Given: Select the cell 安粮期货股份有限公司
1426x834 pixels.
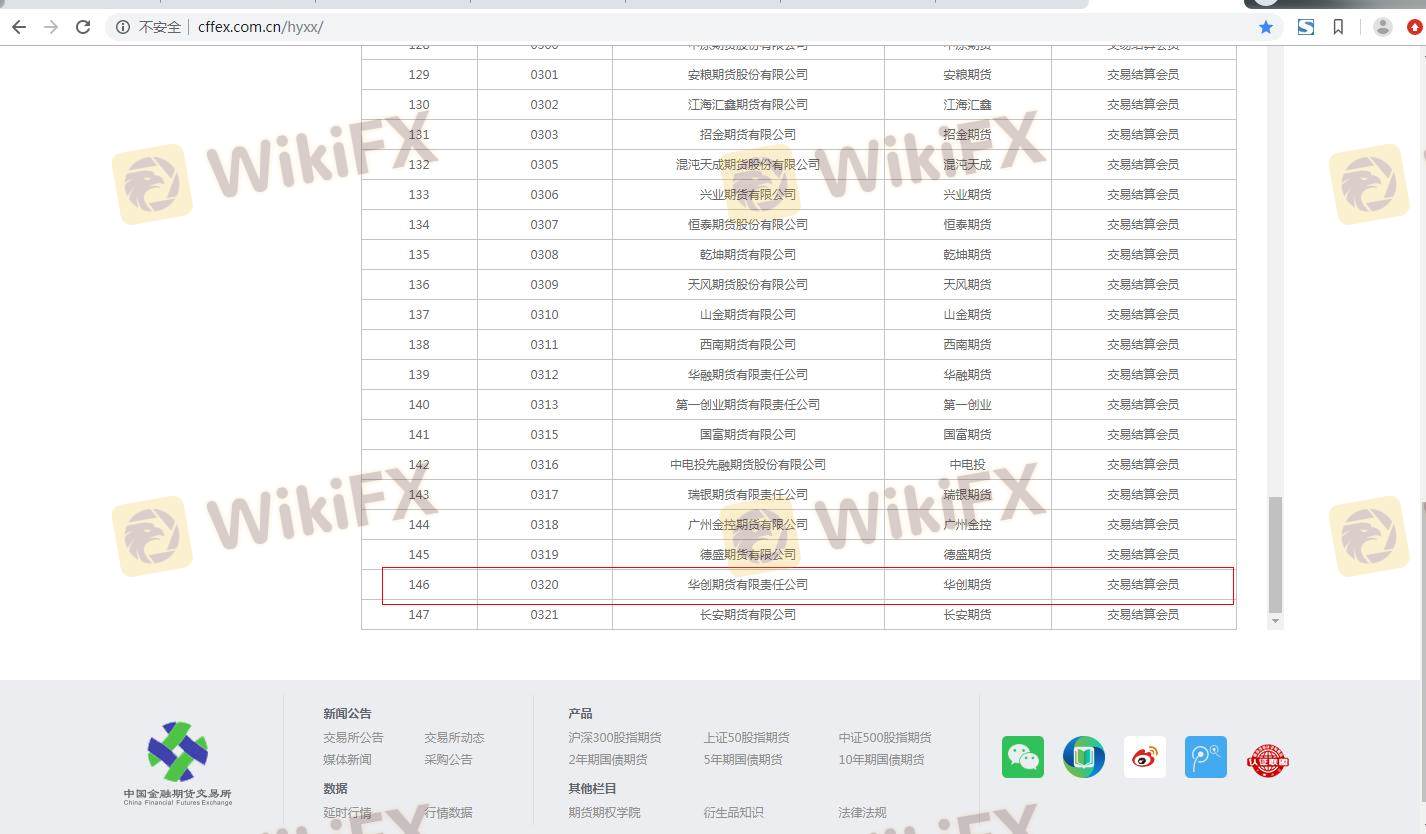Looking at the screenshot, I should [748, 74].
